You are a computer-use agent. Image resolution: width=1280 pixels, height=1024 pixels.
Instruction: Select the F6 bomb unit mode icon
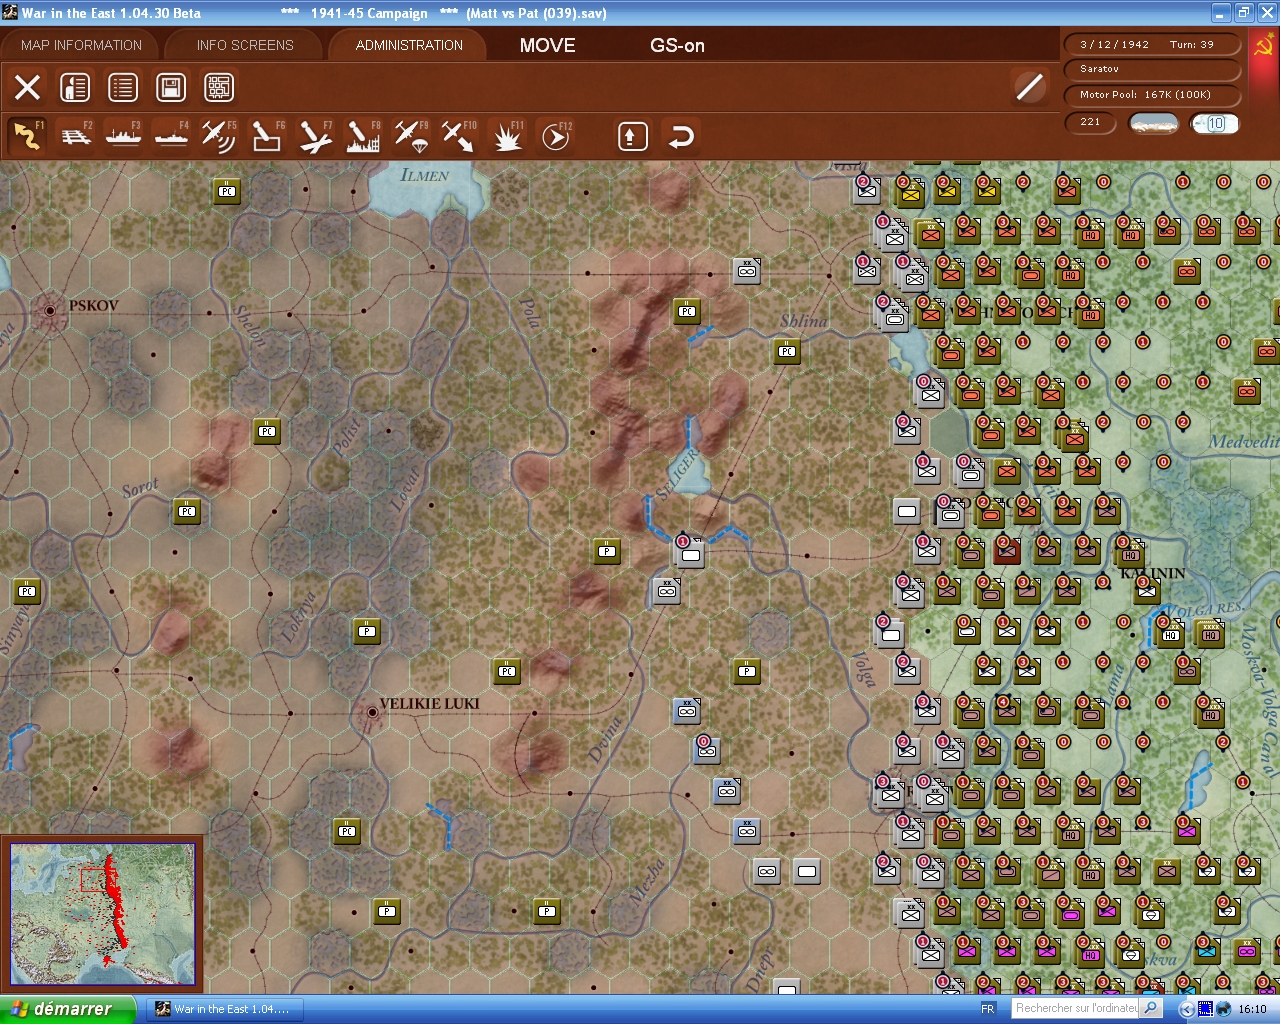[266, 136]
